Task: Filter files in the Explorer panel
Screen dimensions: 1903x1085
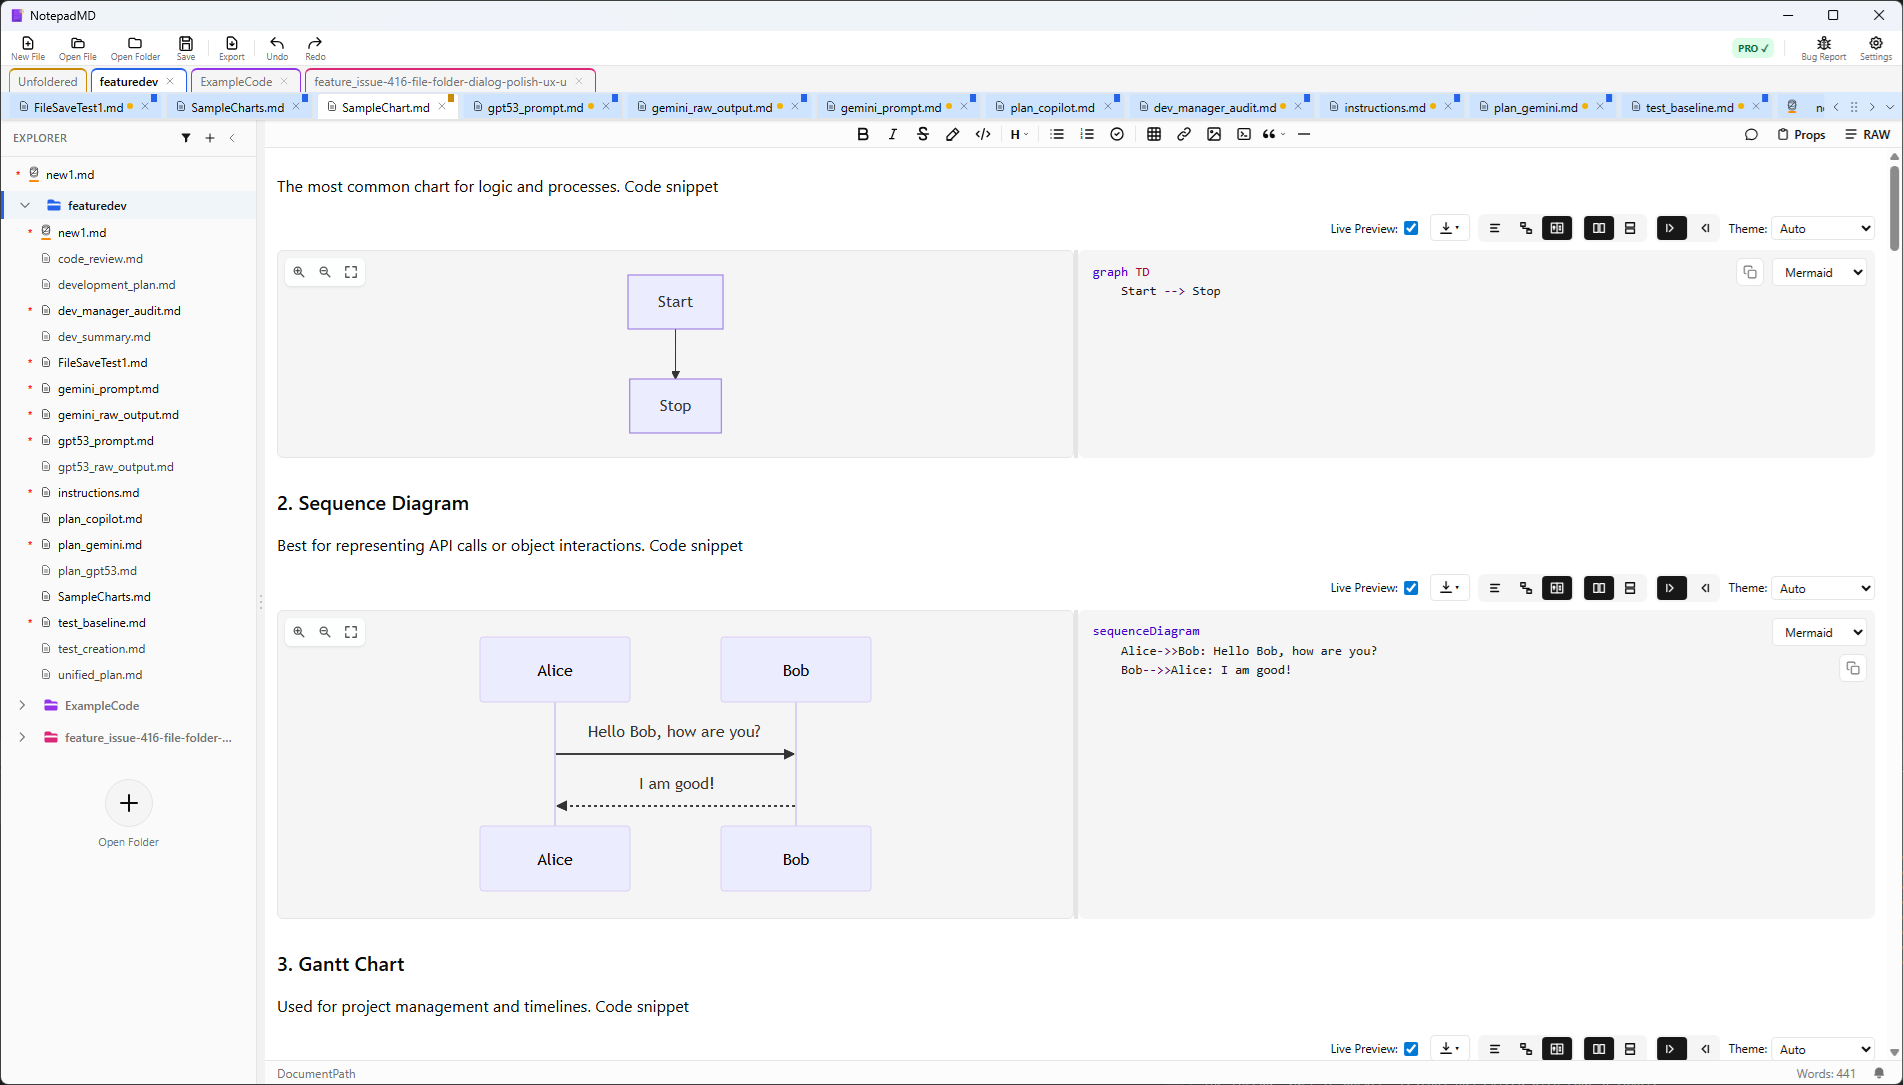Action: click(186, 138)
